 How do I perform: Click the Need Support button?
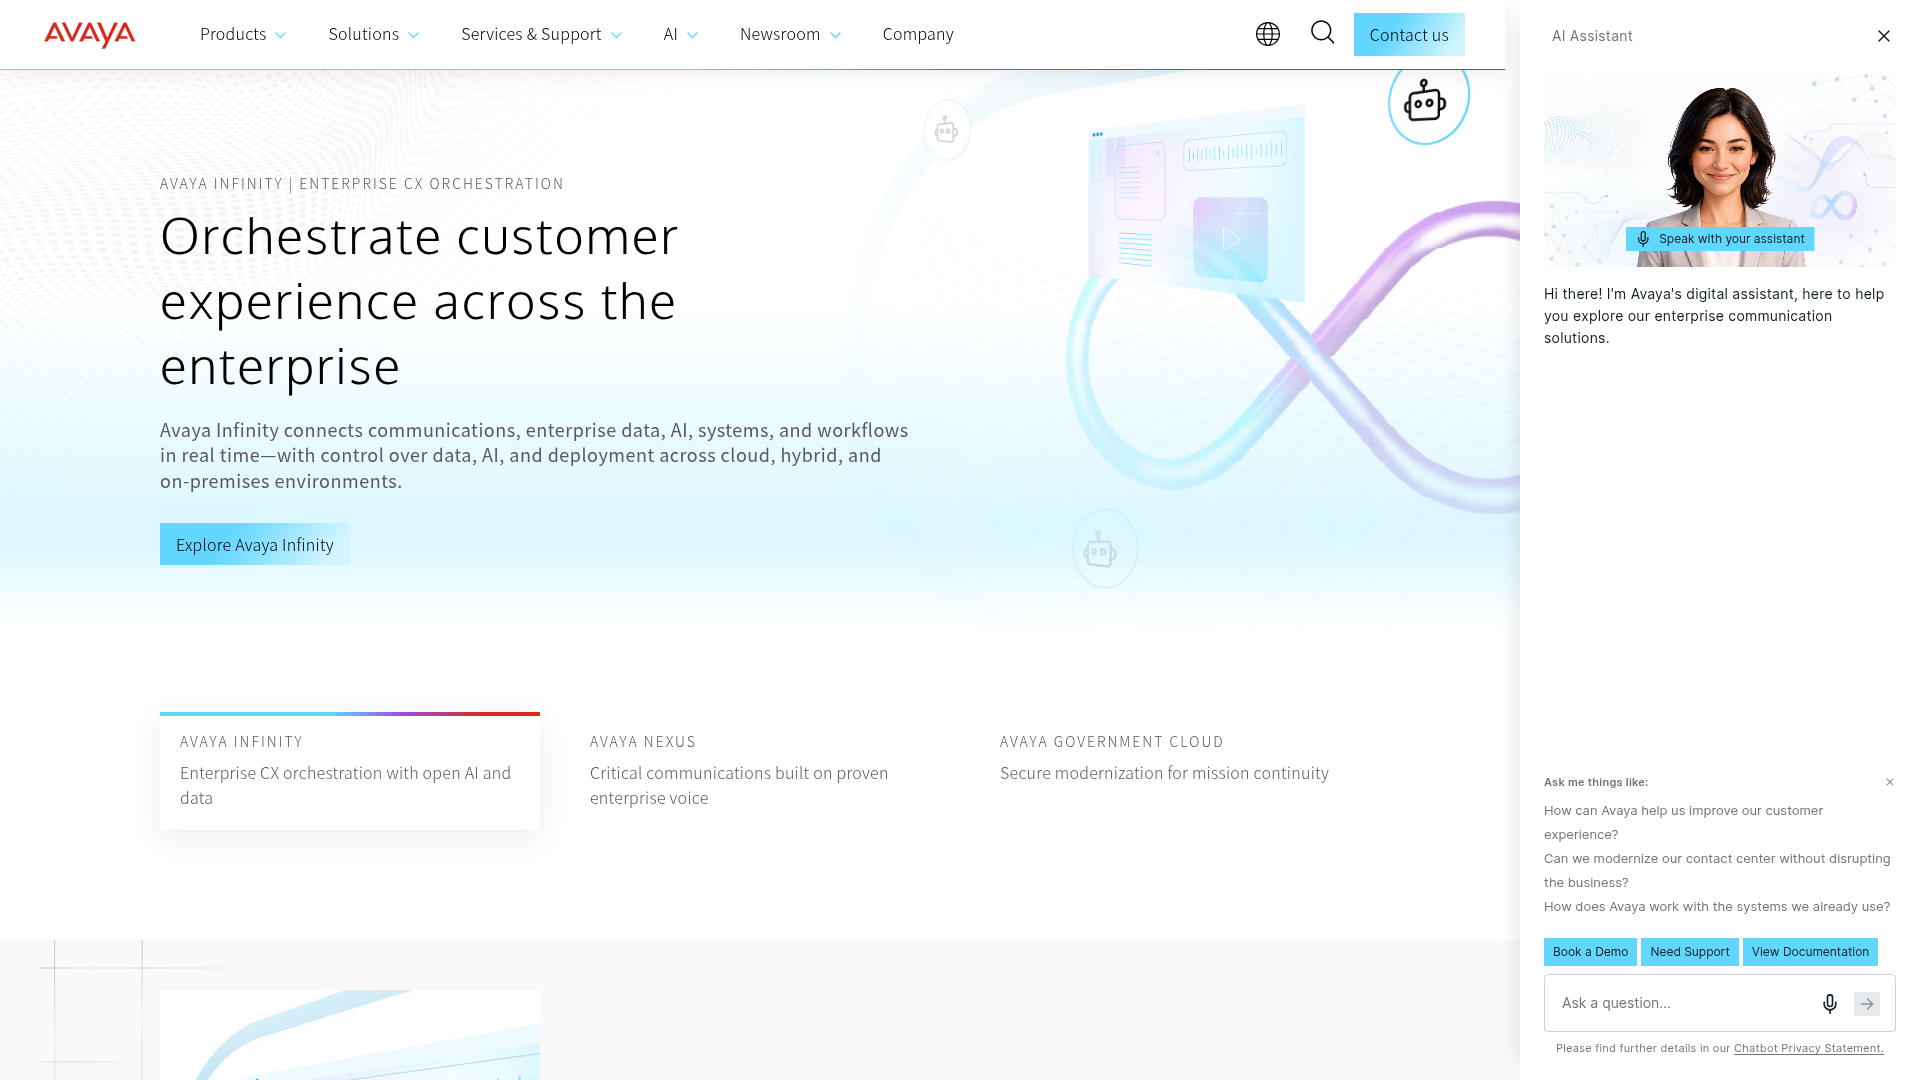[1690, 952]
